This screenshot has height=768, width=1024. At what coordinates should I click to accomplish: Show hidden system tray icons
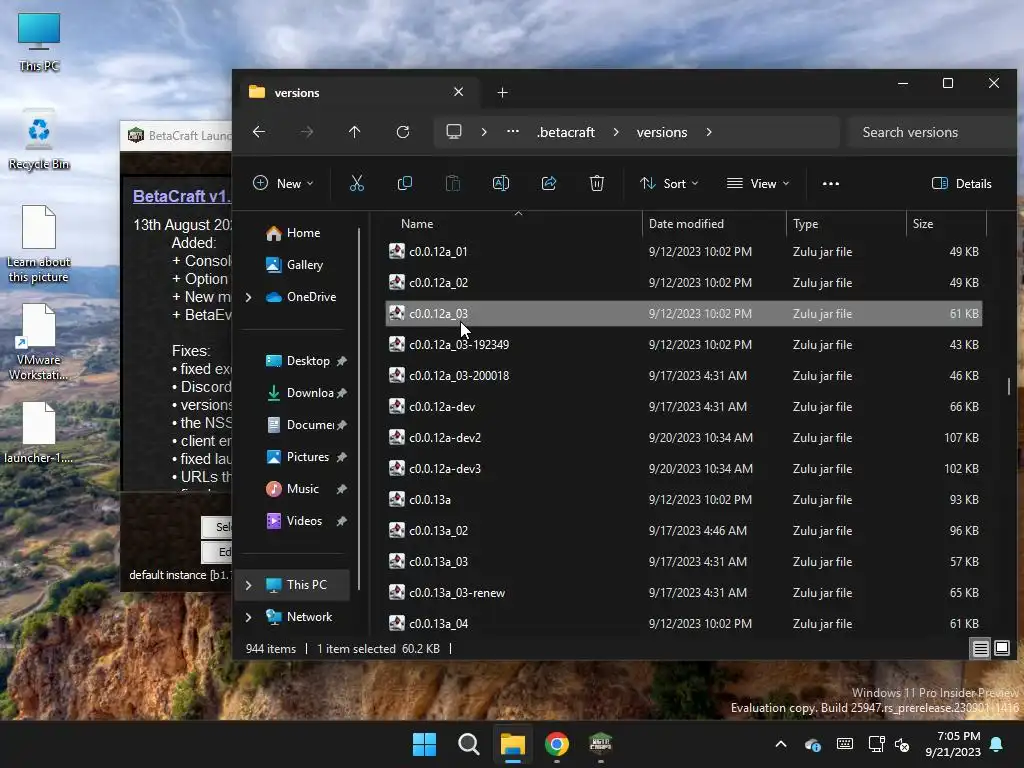click(x=780, y=744)
